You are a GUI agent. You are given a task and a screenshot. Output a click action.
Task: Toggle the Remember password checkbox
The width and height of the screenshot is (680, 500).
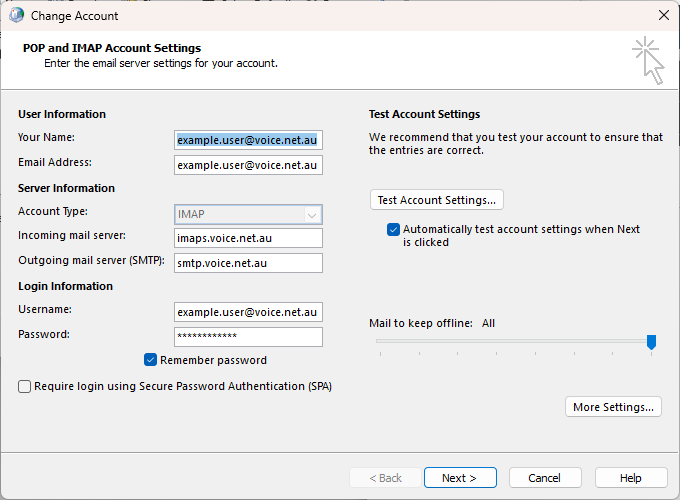click(x=151, y=360)
